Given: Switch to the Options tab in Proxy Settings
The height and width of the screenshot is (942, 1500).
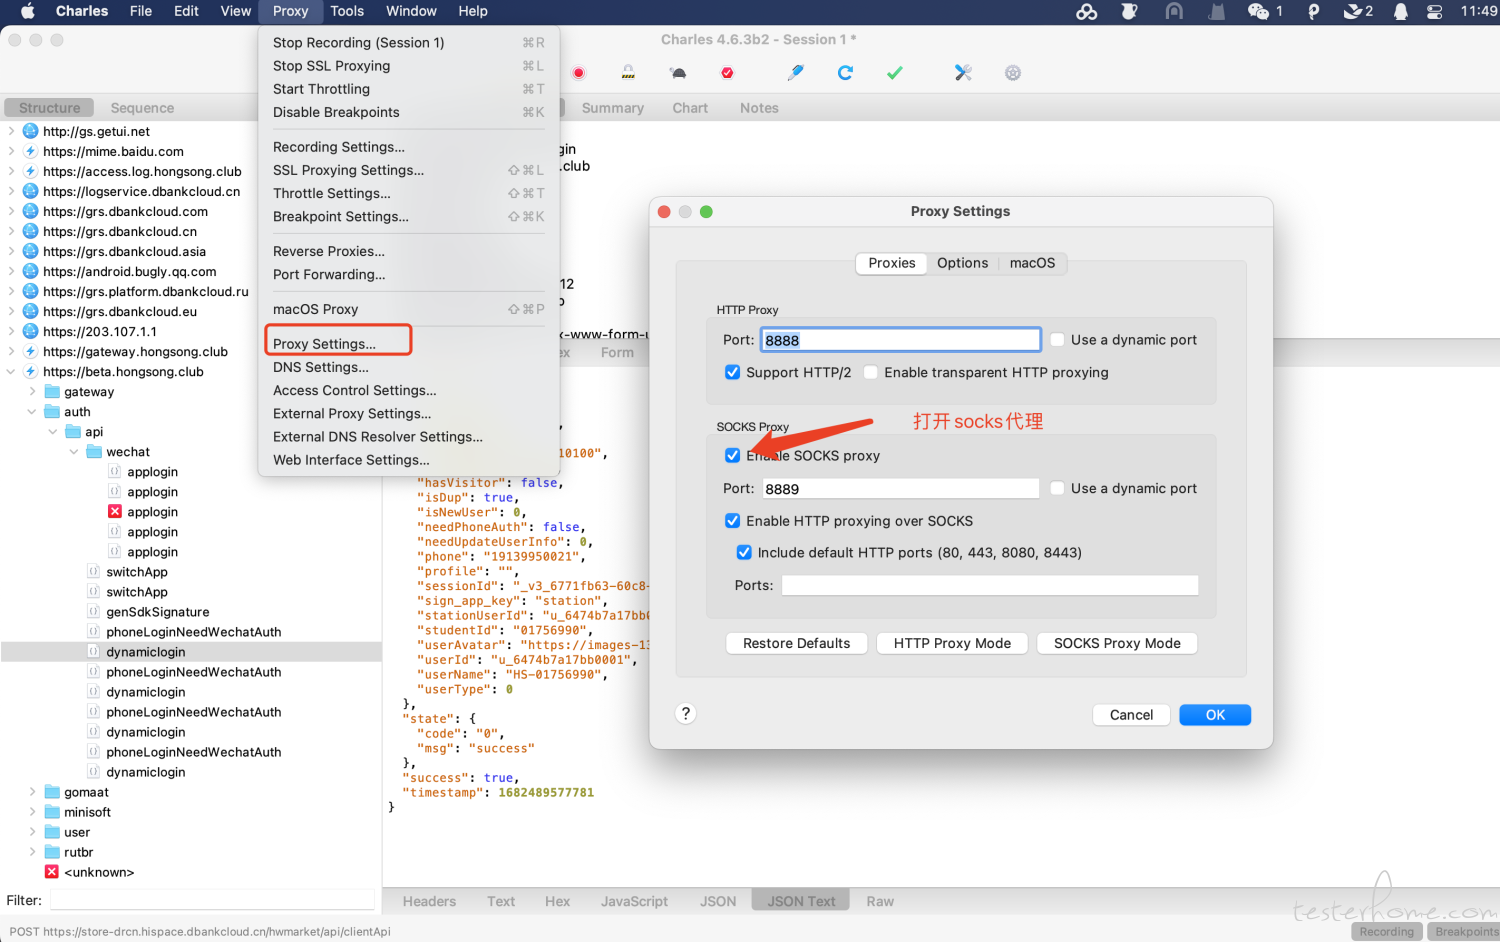Looking at the screenshot, I should click(962, 263).
